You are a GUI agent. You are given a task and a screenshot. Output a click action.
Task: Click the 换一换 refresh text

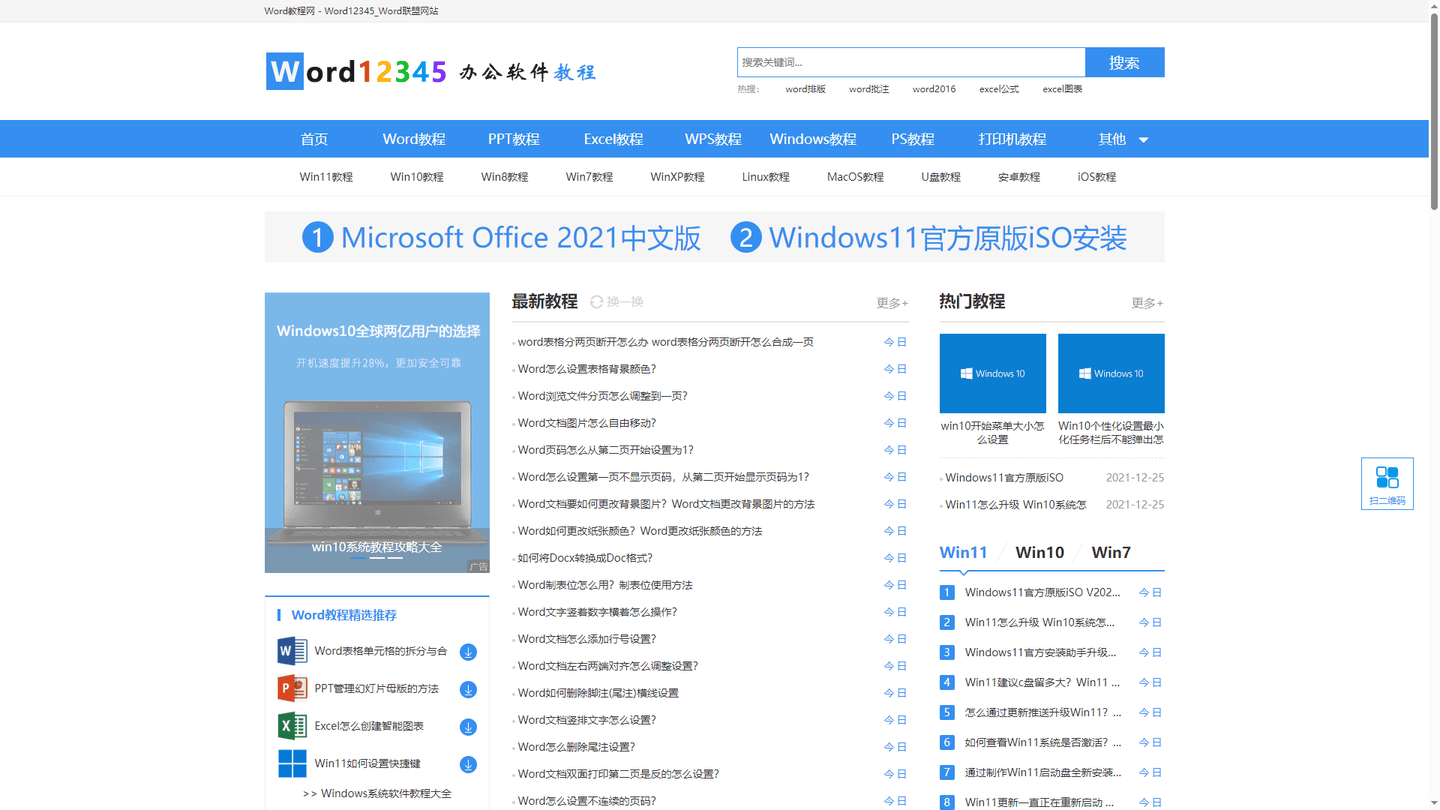tap(625, 302)
